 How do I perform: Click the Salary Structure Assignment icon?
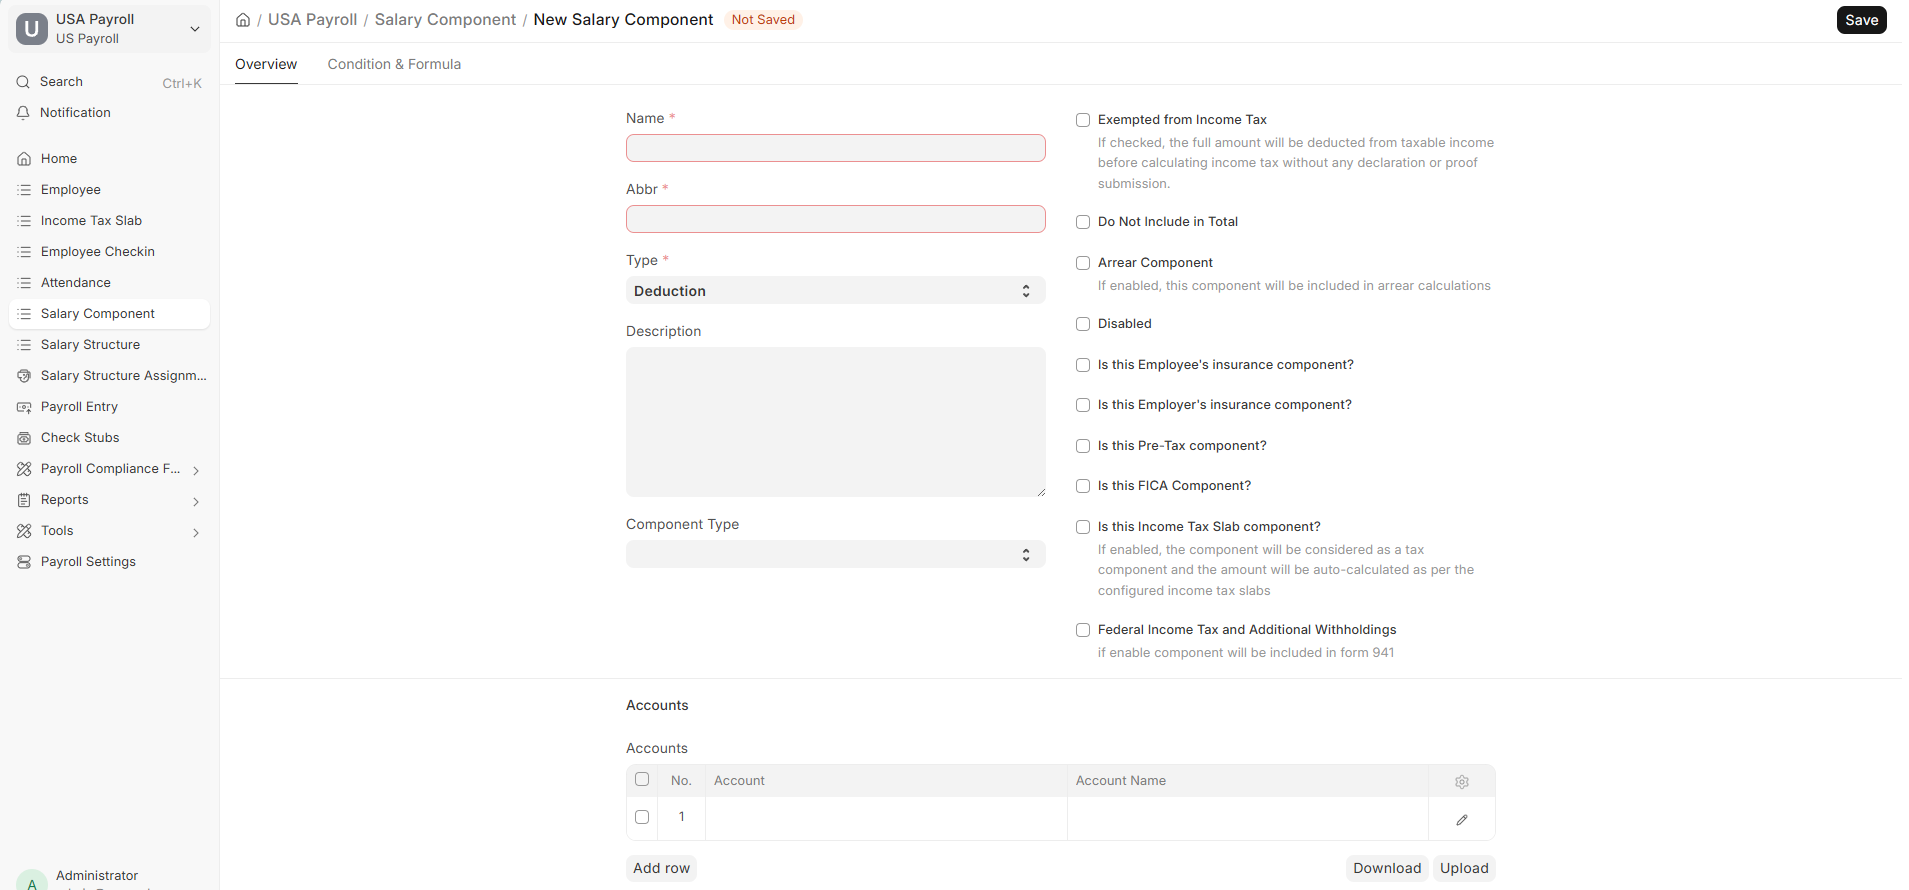click(x=24, y=376)
